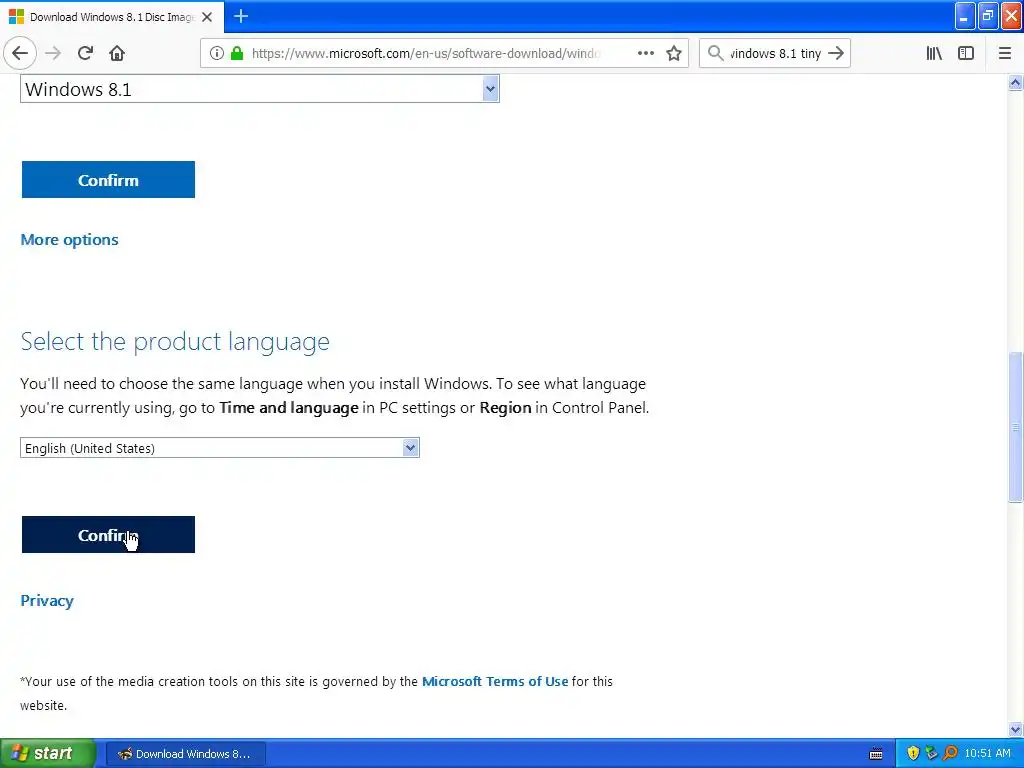Go back to the previous page

tap(20, 53)
